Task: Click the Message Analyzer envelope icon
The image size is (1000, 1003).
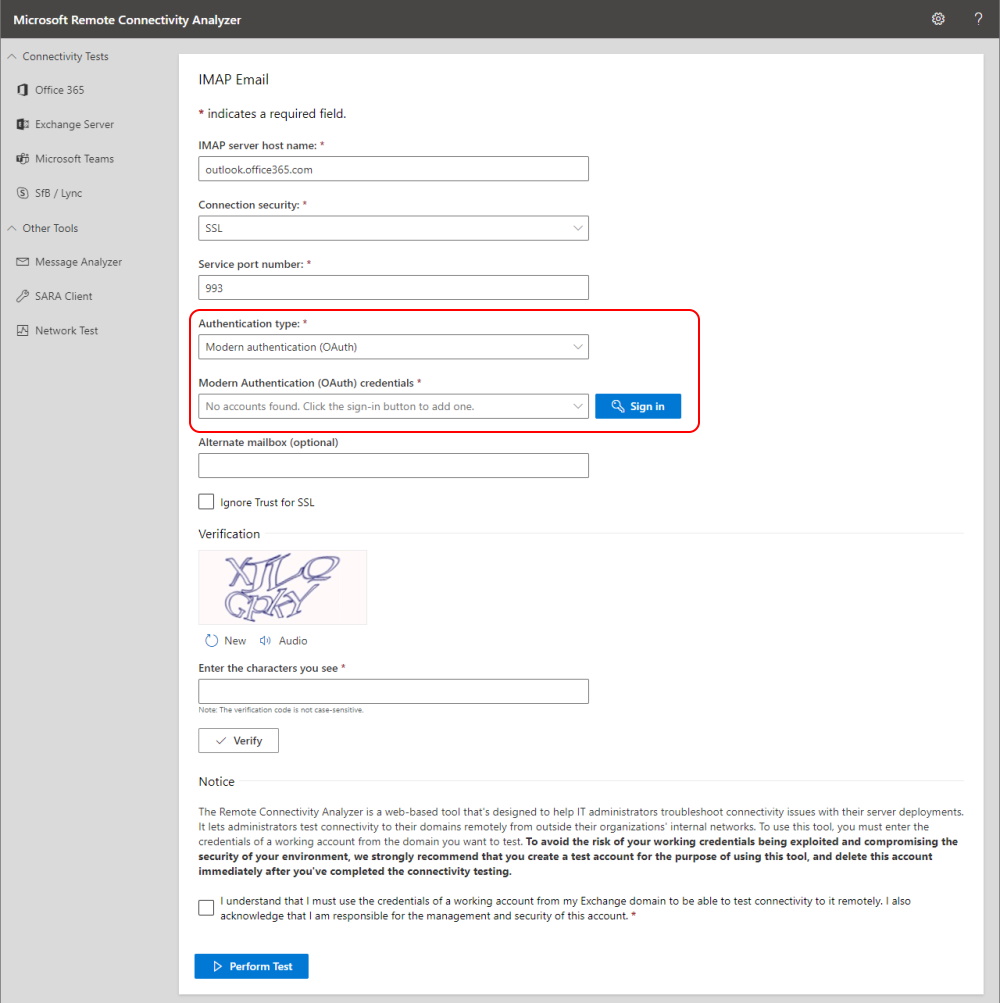Action: tap(22, 262)
